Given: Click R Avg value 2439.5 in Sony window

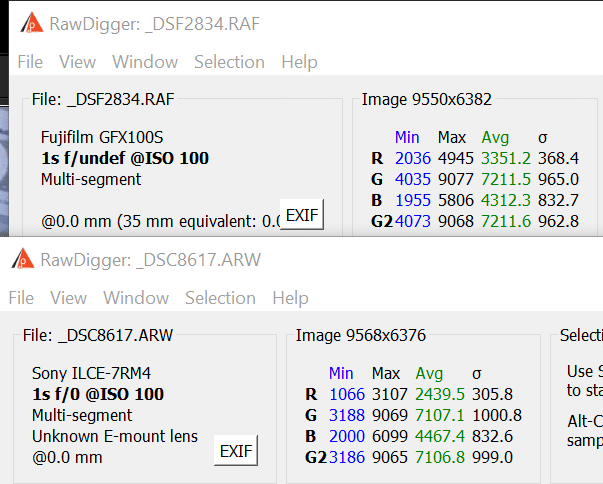Looking at the screenshot, I should 440,394.
